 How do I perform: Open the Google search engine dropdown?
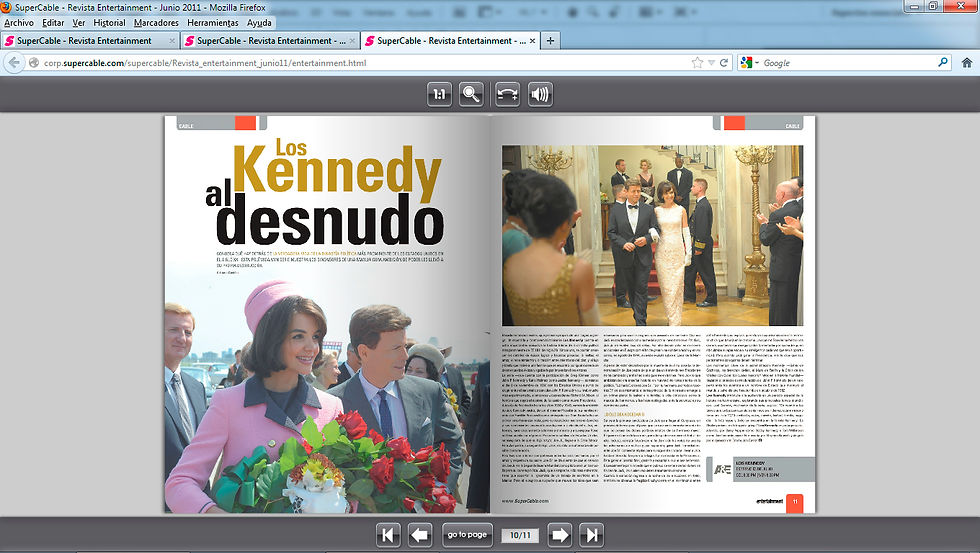tap(749, 62)
